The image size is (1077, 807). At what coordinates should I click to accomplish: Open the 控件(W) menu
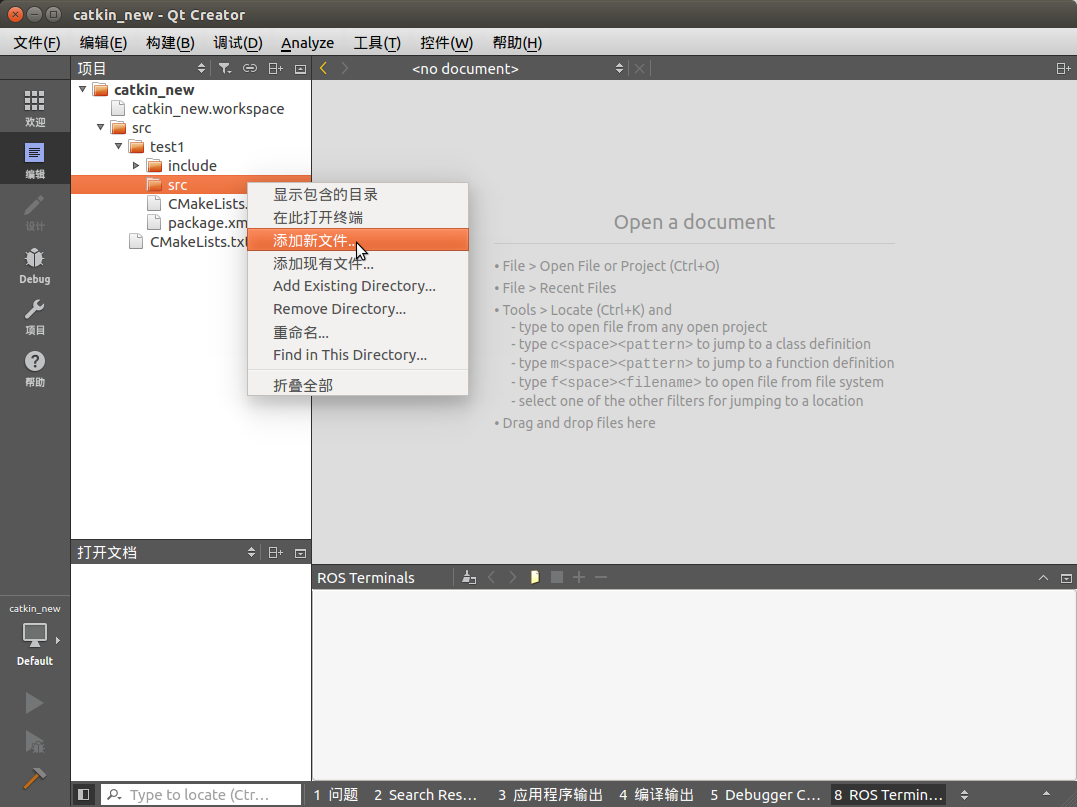[x=446, y=43]
